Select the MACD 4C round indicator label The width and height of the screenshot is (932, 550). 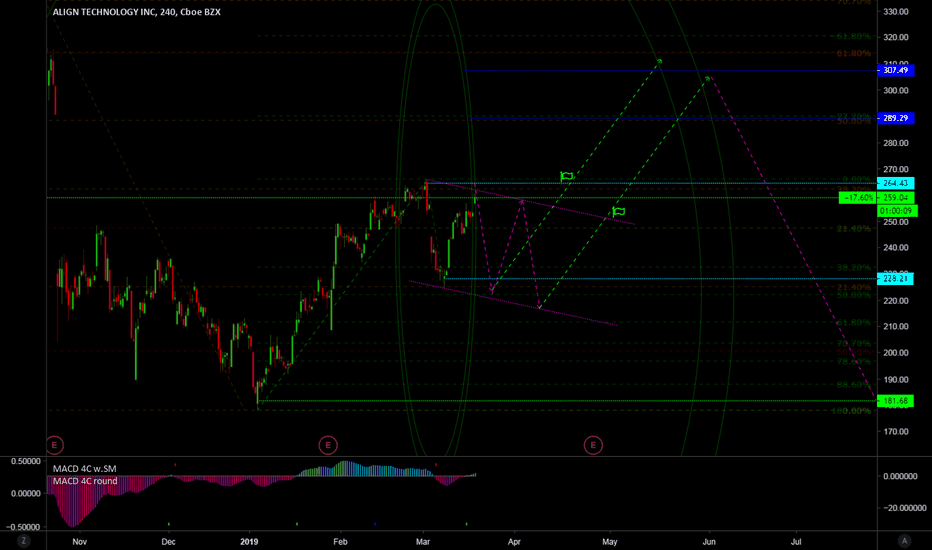click(x=85, y=481)
